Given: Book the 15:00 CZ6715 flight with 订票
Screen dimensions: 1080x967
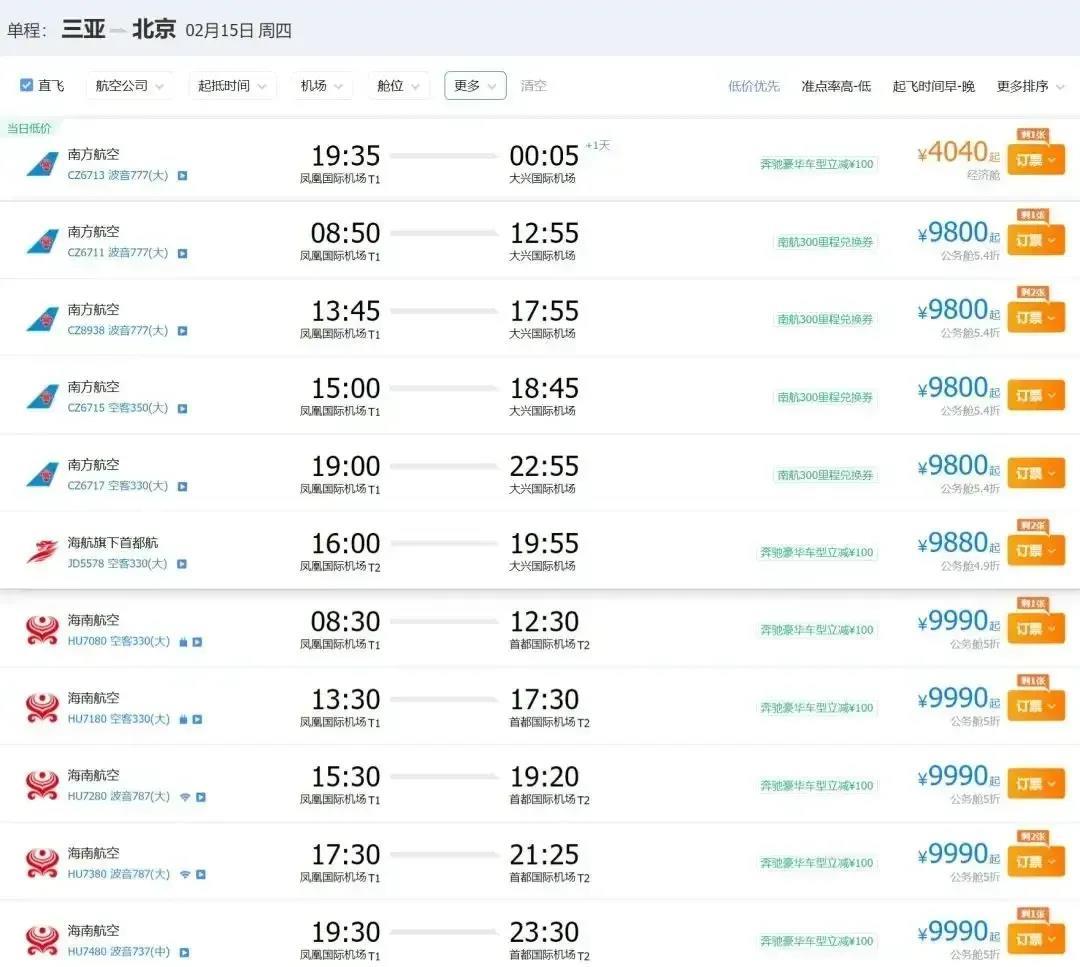Looking at the screenshot, I should tap(1036, 395).
